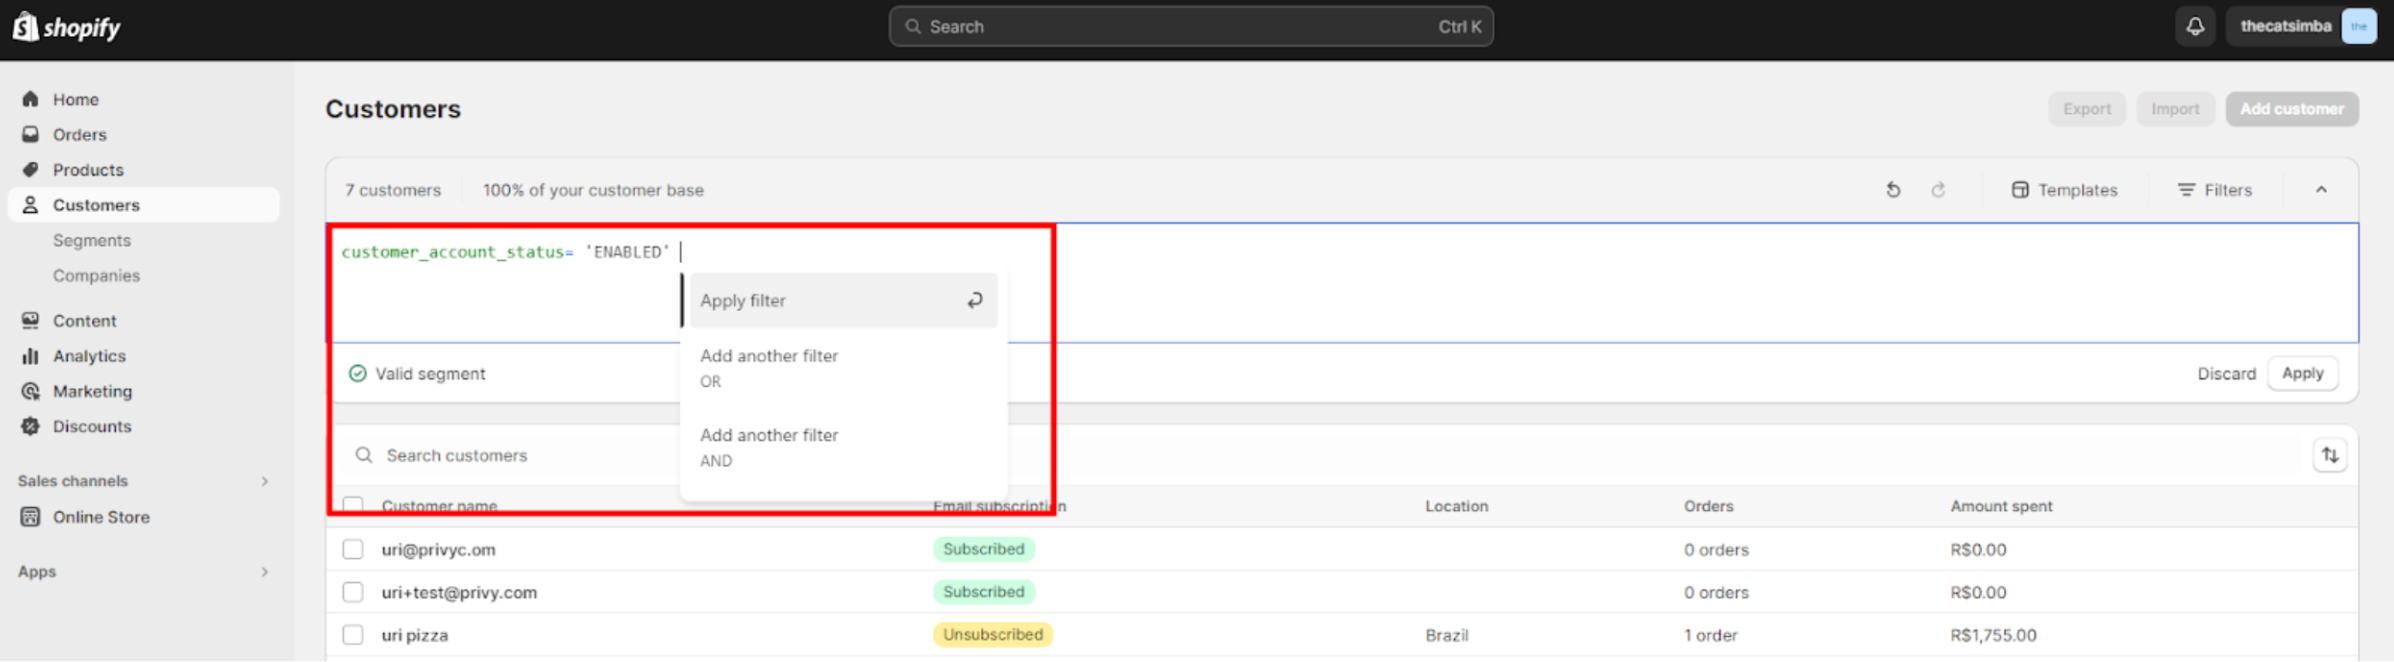Select Add another filter AND option
Viewport: 2394px width, 662px height.
(x=843, y=447)
